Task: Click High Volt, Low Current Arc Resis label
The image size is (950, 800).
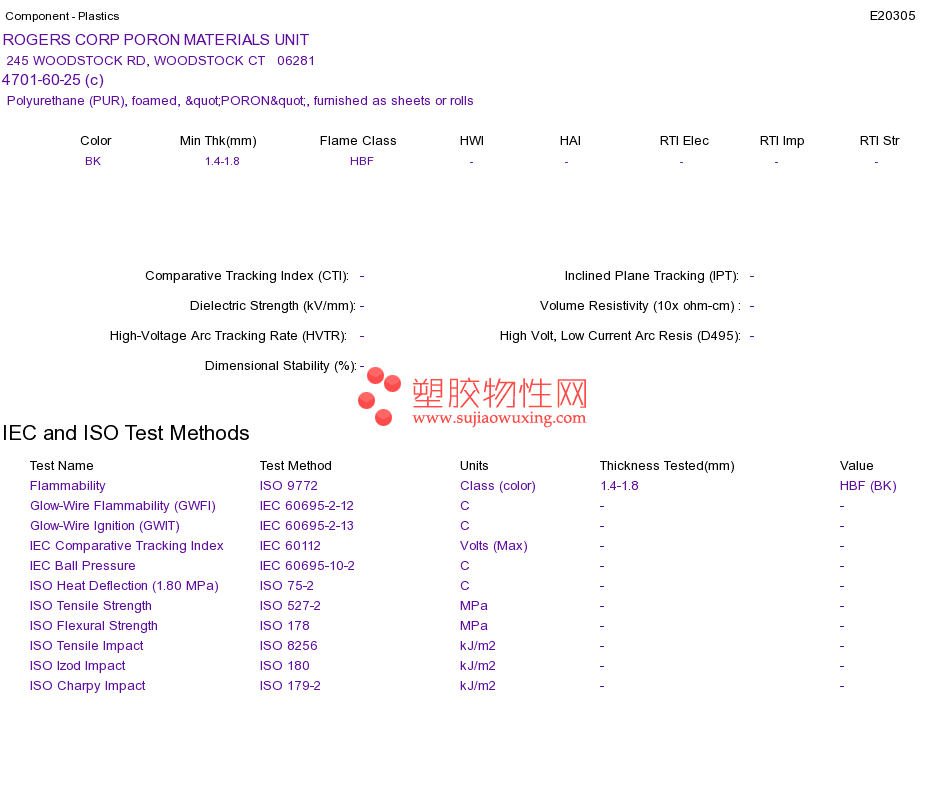Action: [620, 336]
